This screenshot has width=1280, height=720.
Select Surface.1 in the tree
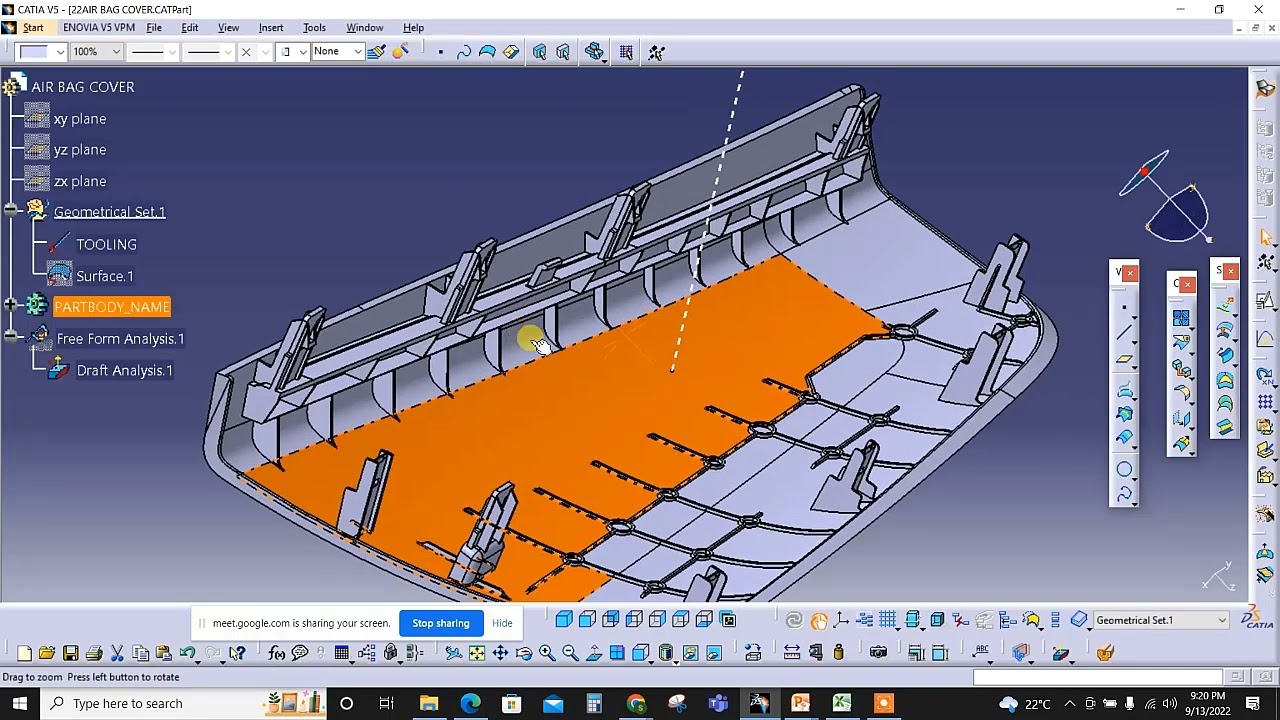pos(104,276)
